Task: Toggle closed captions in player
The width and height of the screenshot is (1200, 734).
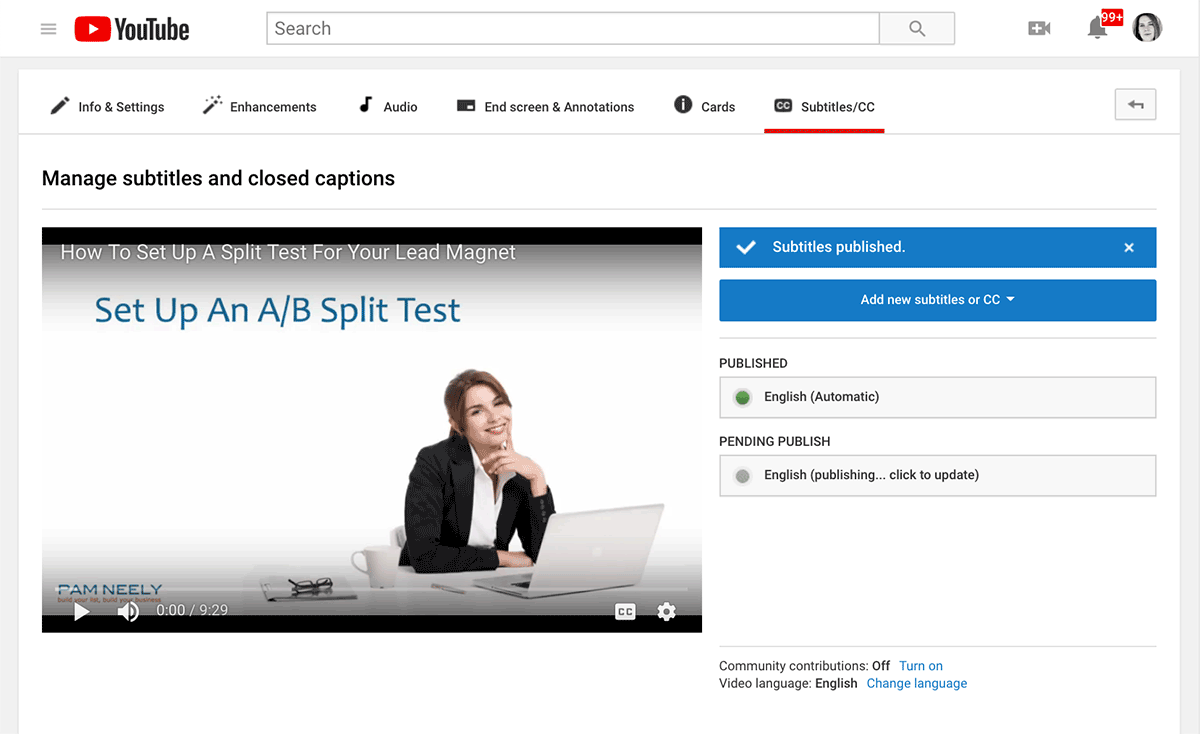Action: tap(625, 611)
